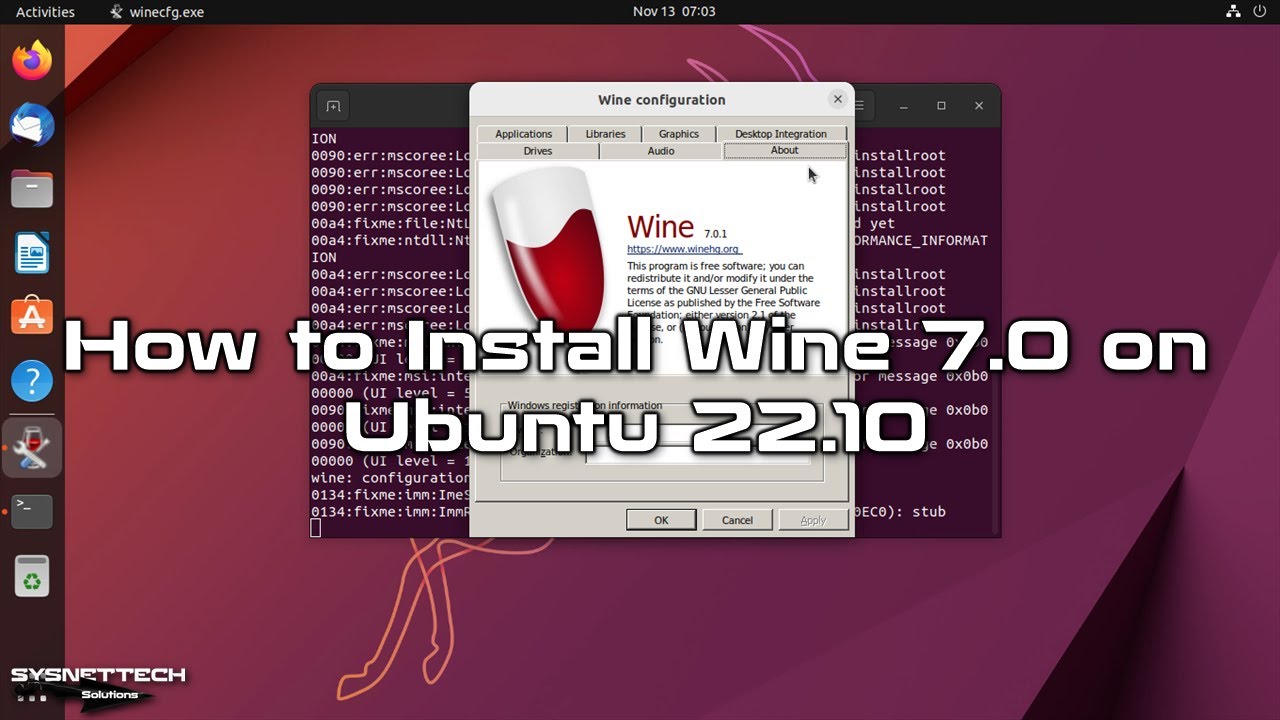Select the Audio tab
Screen dimensions: 1280x720
(x=661, y=151)
